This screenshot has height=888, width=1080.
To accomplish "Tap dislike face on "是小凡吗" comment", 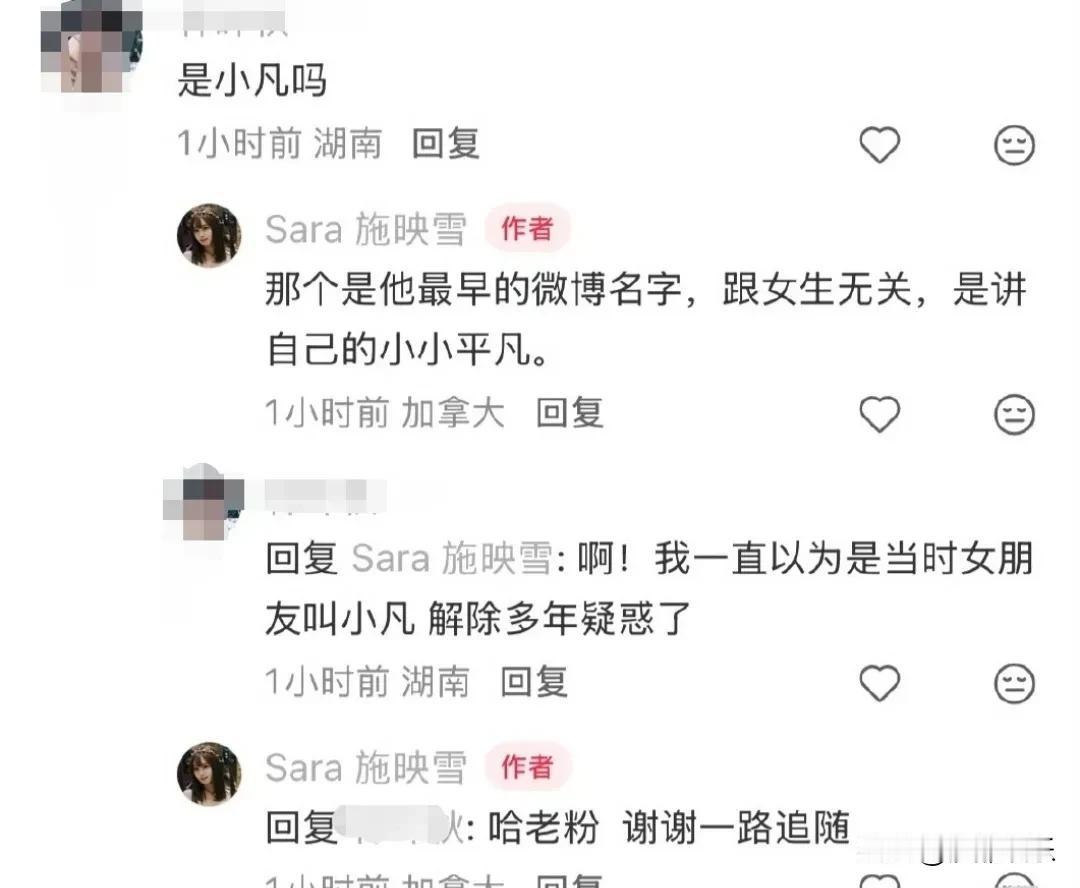I will (1015, 145).
